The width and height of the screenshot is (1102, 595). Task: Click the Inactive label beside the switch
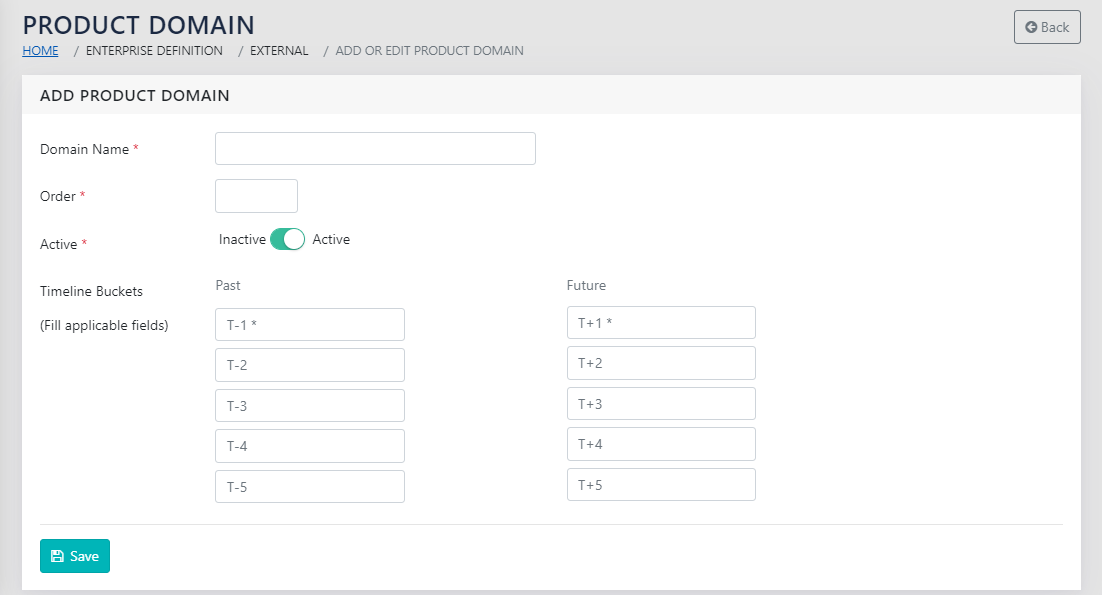[242, 240]
